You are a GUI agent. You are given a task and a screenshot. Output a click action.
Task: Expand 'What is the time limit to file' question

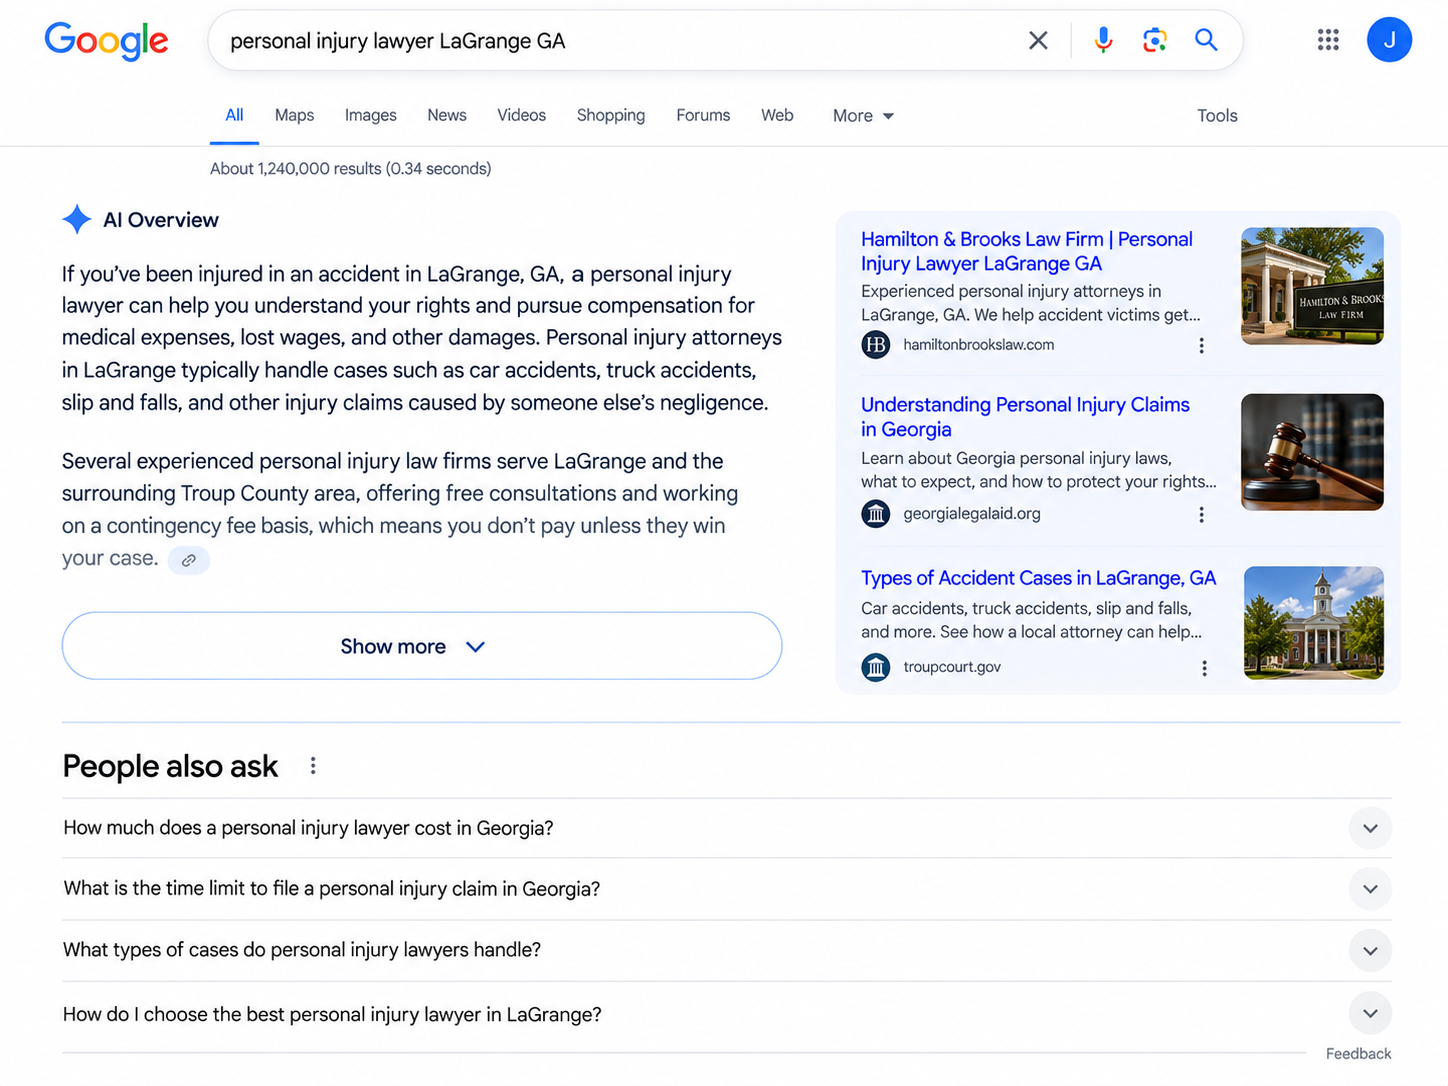727,889
